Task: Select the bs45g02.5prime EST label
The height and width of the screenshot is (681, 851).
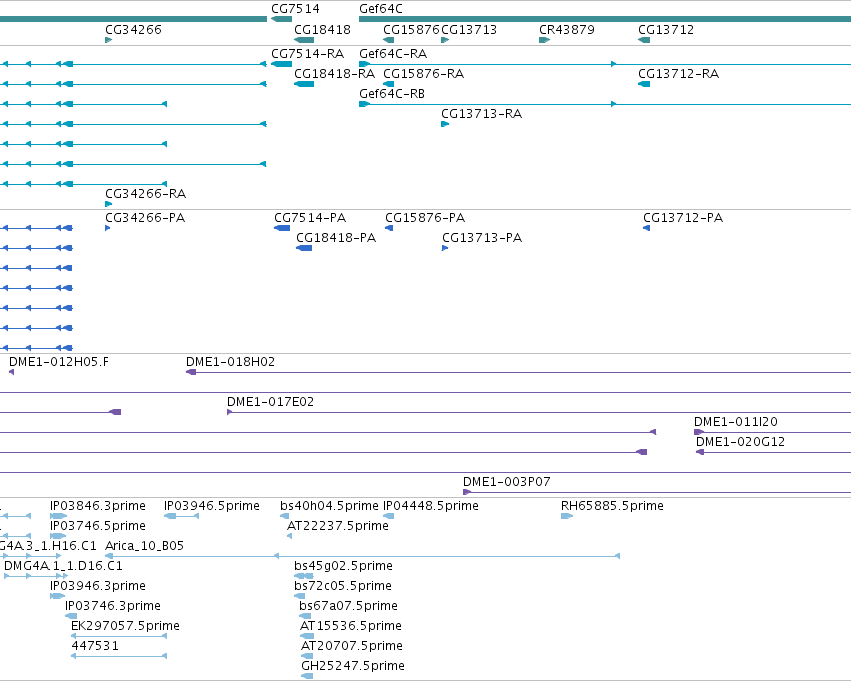Action: coord(343,566)
